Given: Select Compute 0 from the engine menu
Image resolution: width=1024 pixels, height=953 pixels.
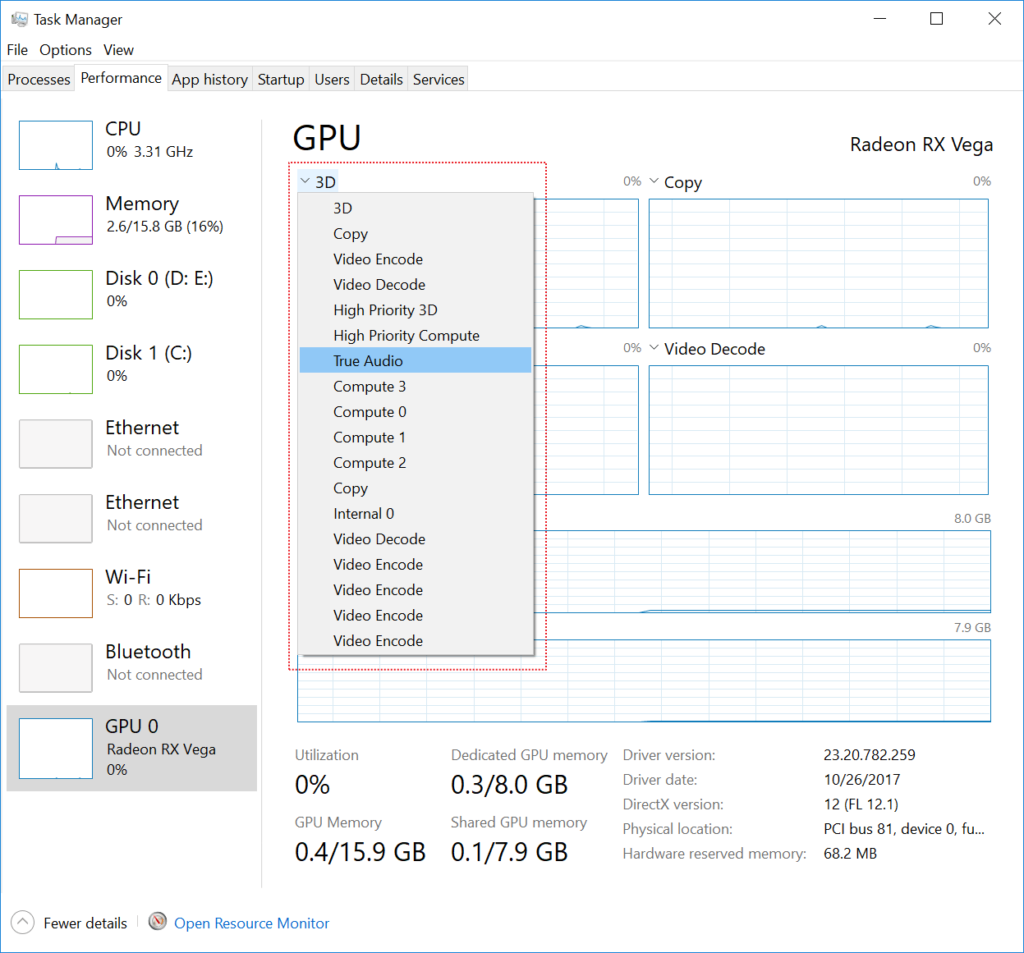Looking at the screenshot, I should (x=369, y=411).
